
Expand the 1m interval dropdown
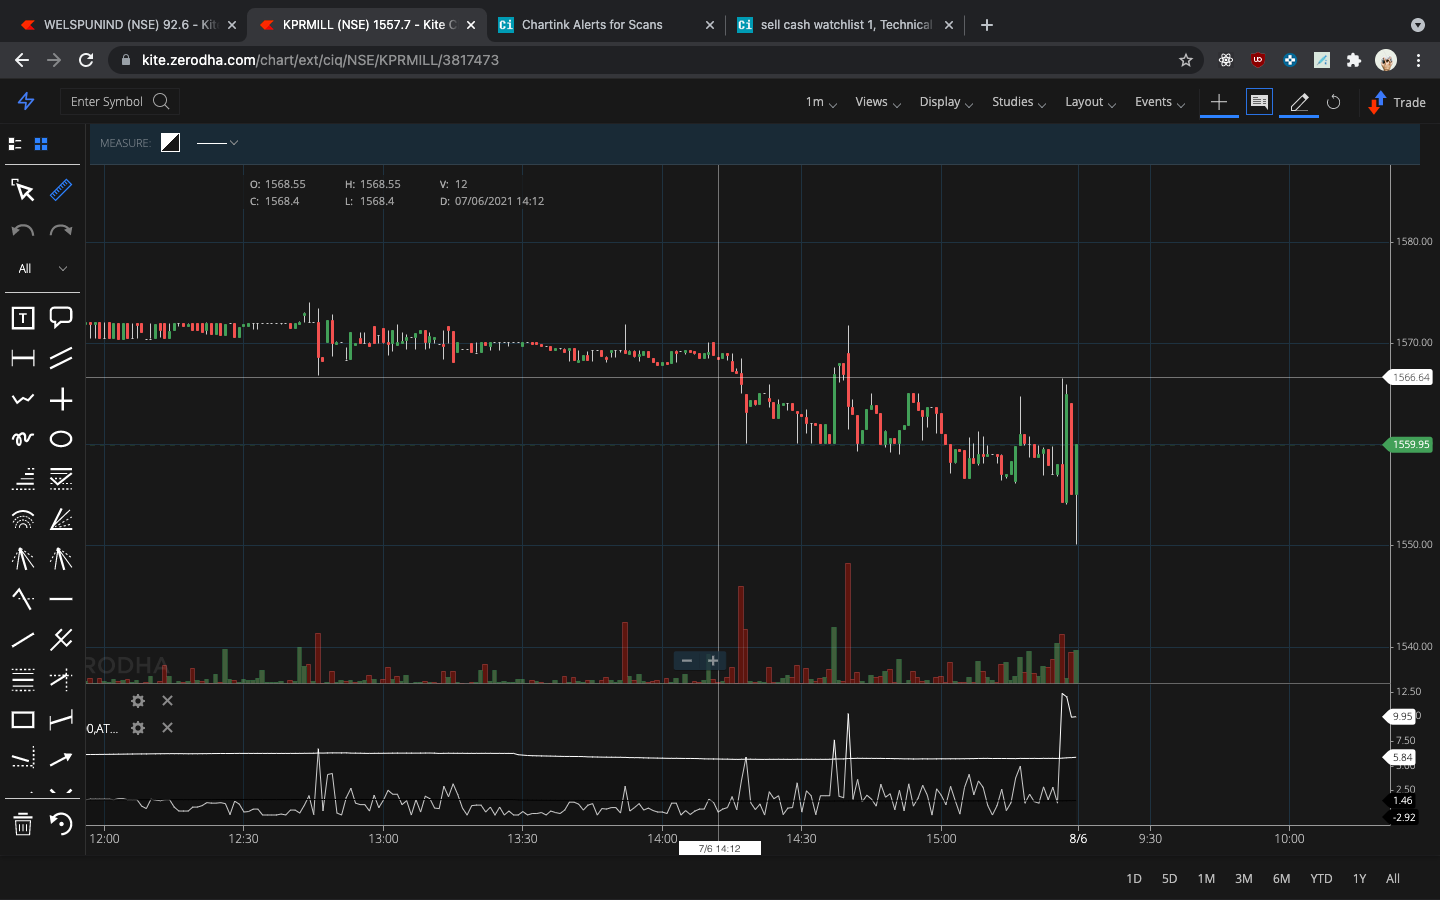[819, 102]
